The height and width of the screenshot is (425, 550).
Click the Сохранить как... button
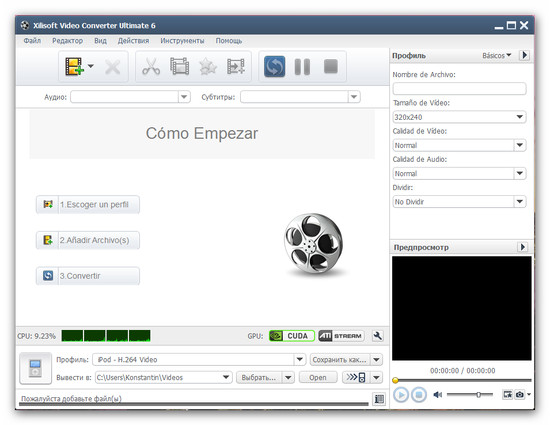coord(340,359)
